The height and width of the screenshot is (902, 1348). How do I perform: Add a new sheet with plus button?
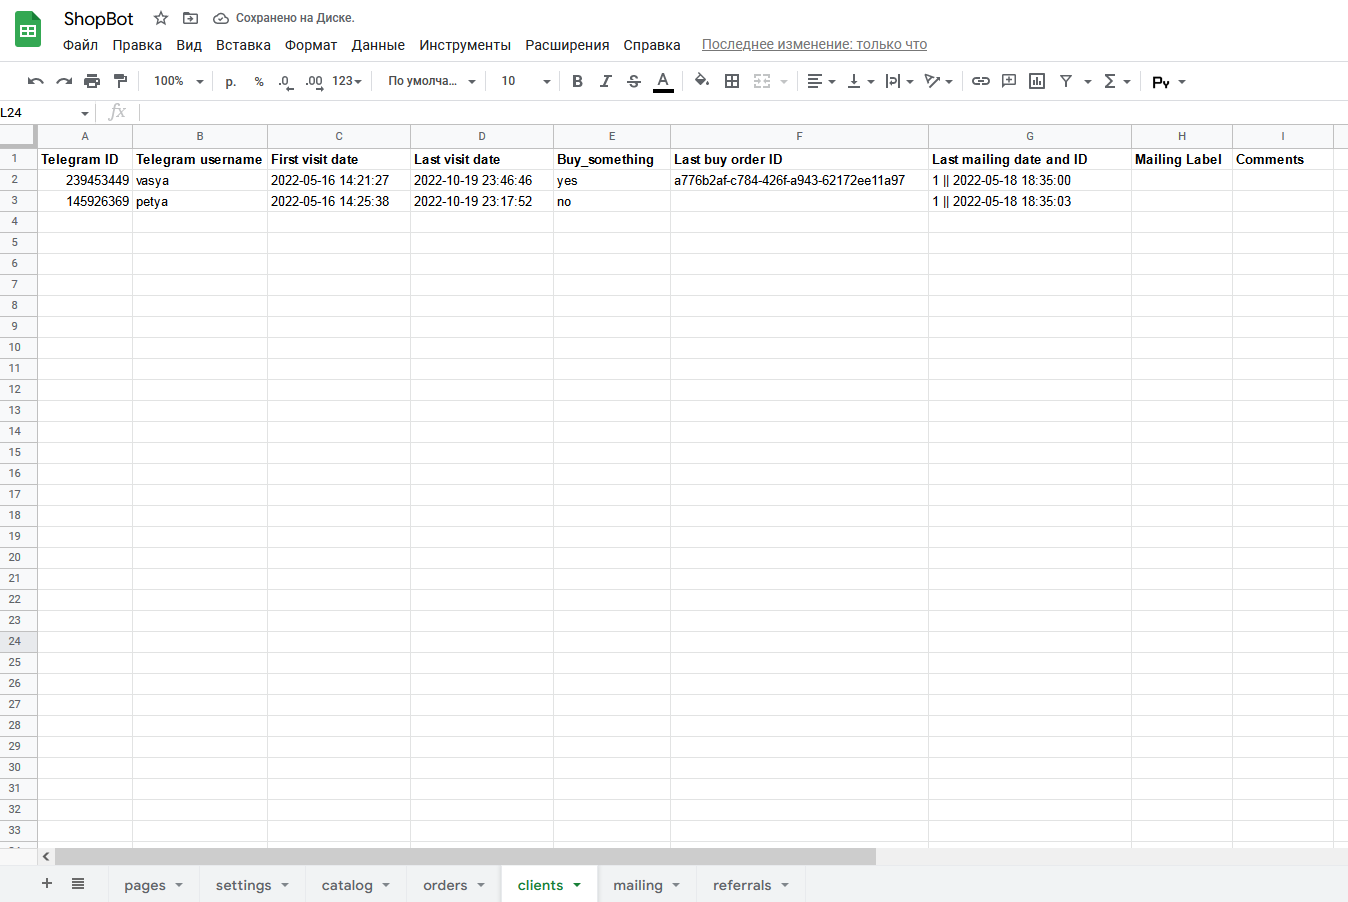(47, 884)
